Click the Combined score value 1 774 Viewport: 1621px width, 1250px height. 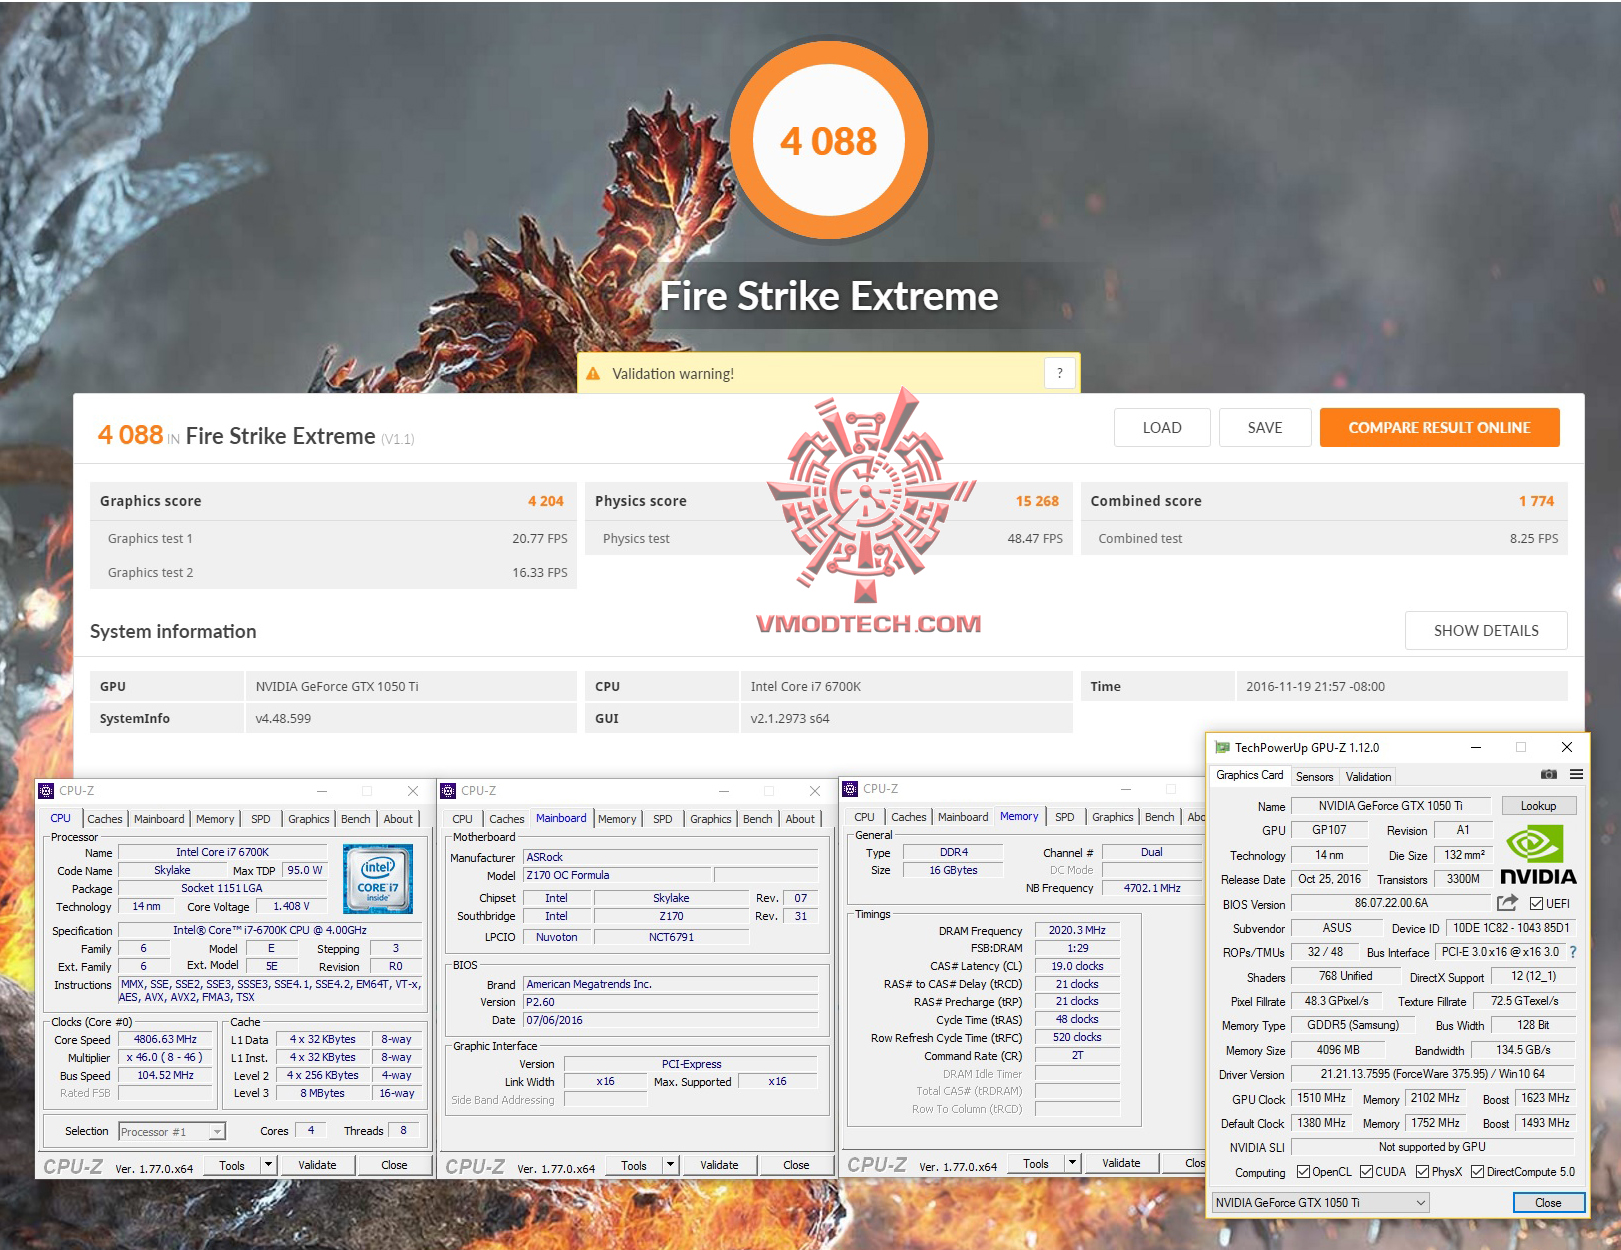[x=1536, y=501]
